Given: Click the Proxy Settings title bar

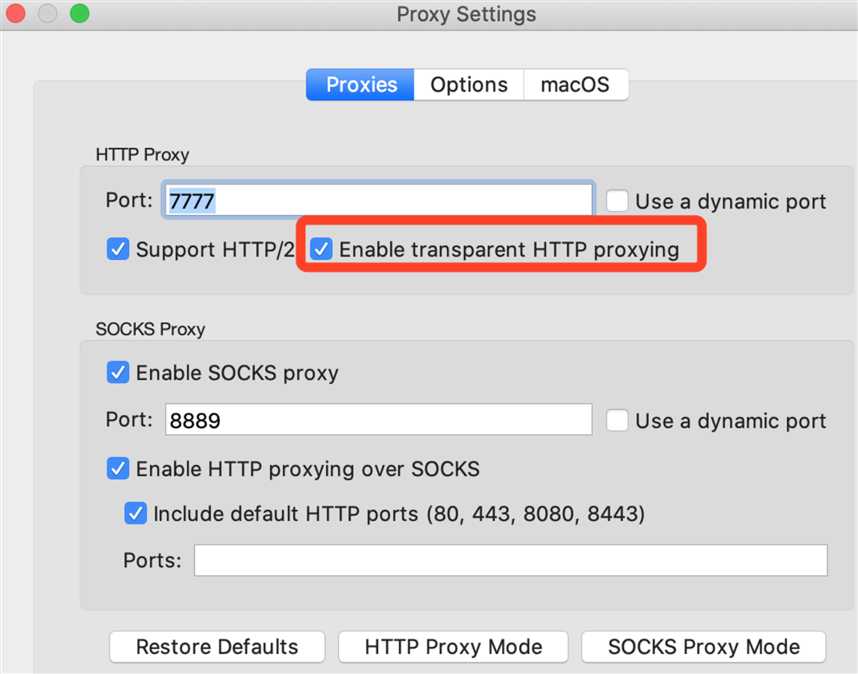Looking at the screenshot, I should (x=466, y=14).
